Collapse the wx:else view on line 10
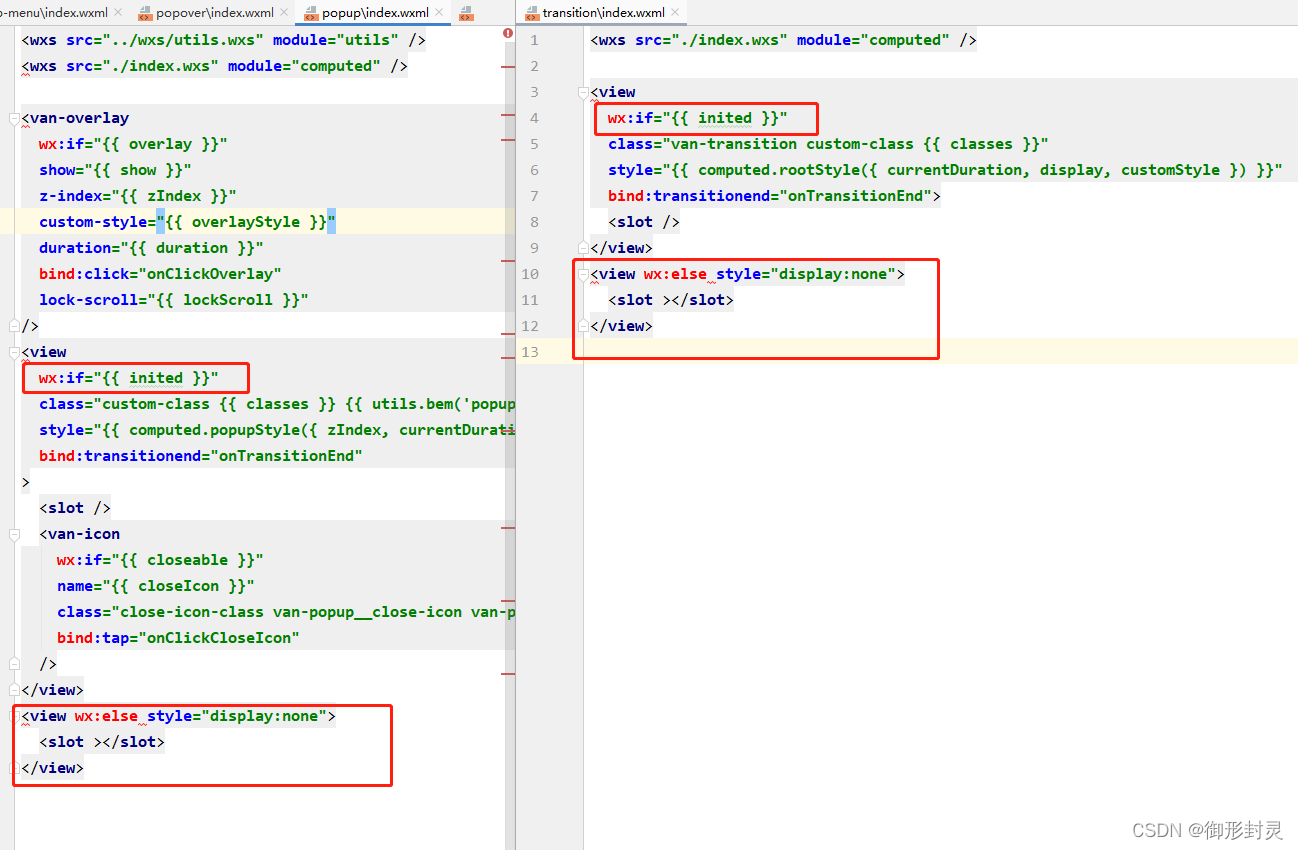This screenshot has width=1298, height=850. 584,274
